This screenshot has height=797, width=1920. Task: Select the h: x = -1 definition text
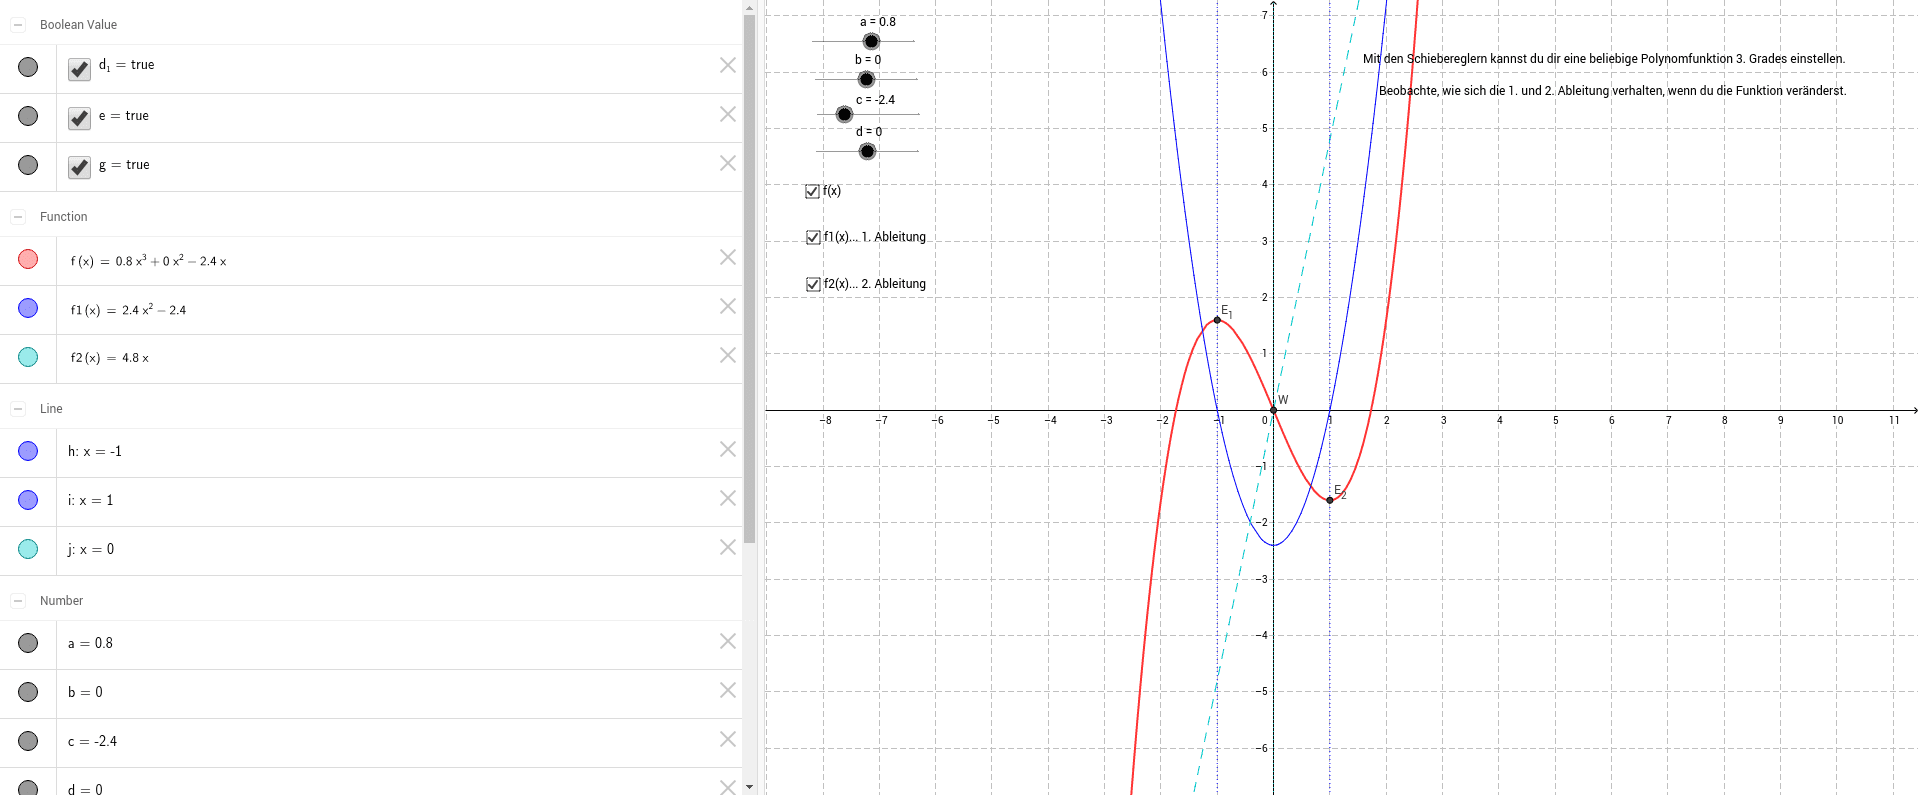(x=95, y=452)
